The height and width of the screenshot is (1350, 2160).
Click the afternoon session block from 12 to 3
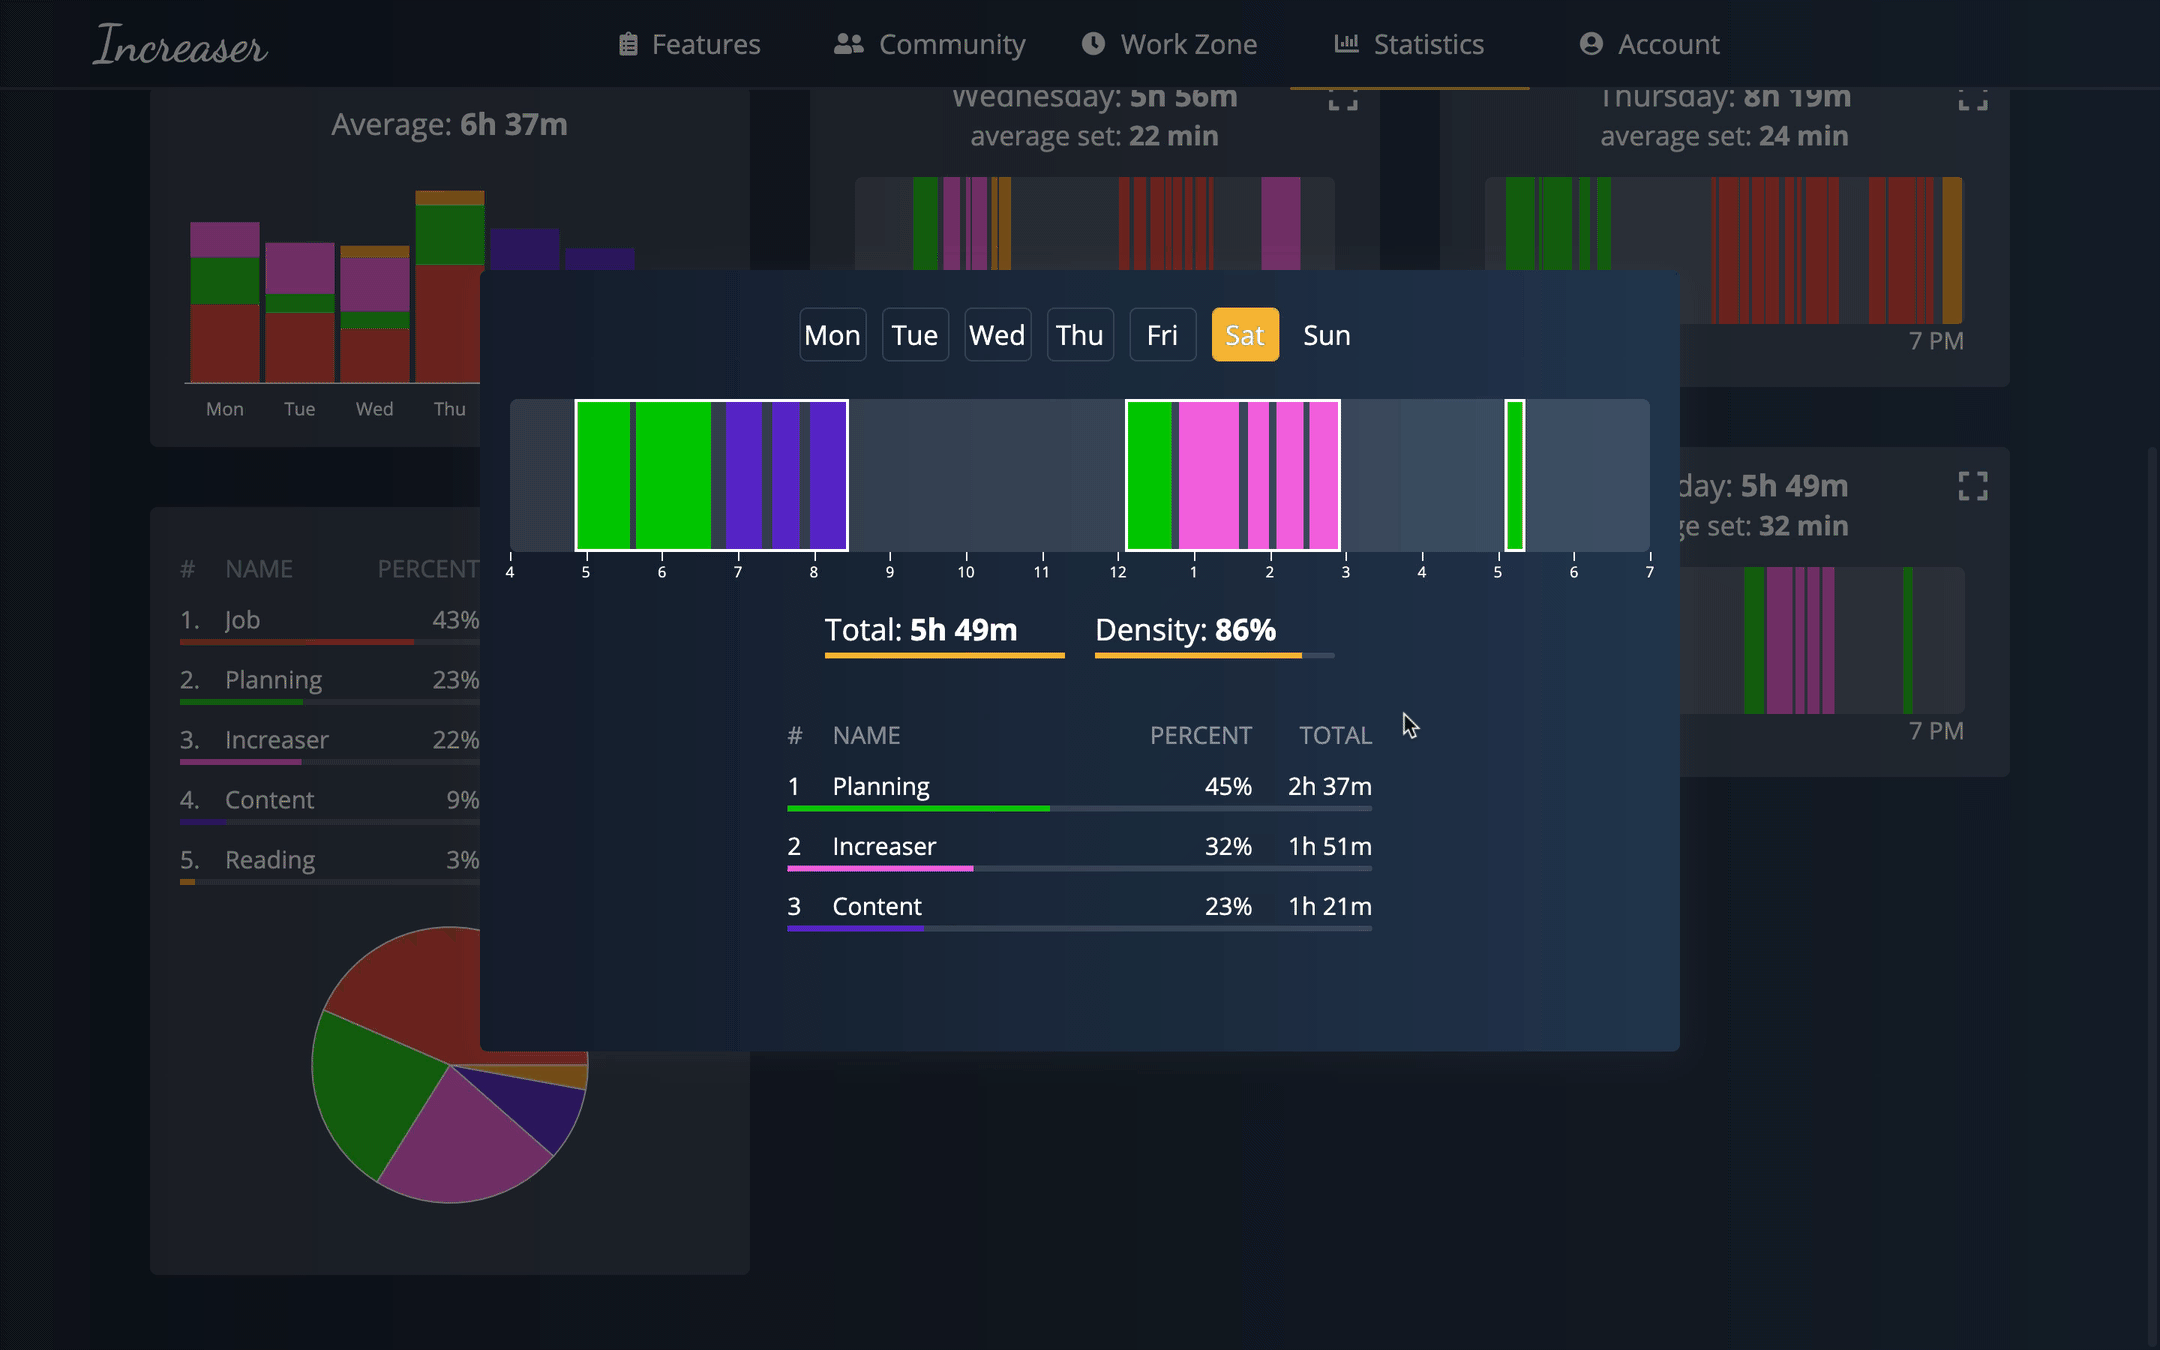(x=1233, y=475)
